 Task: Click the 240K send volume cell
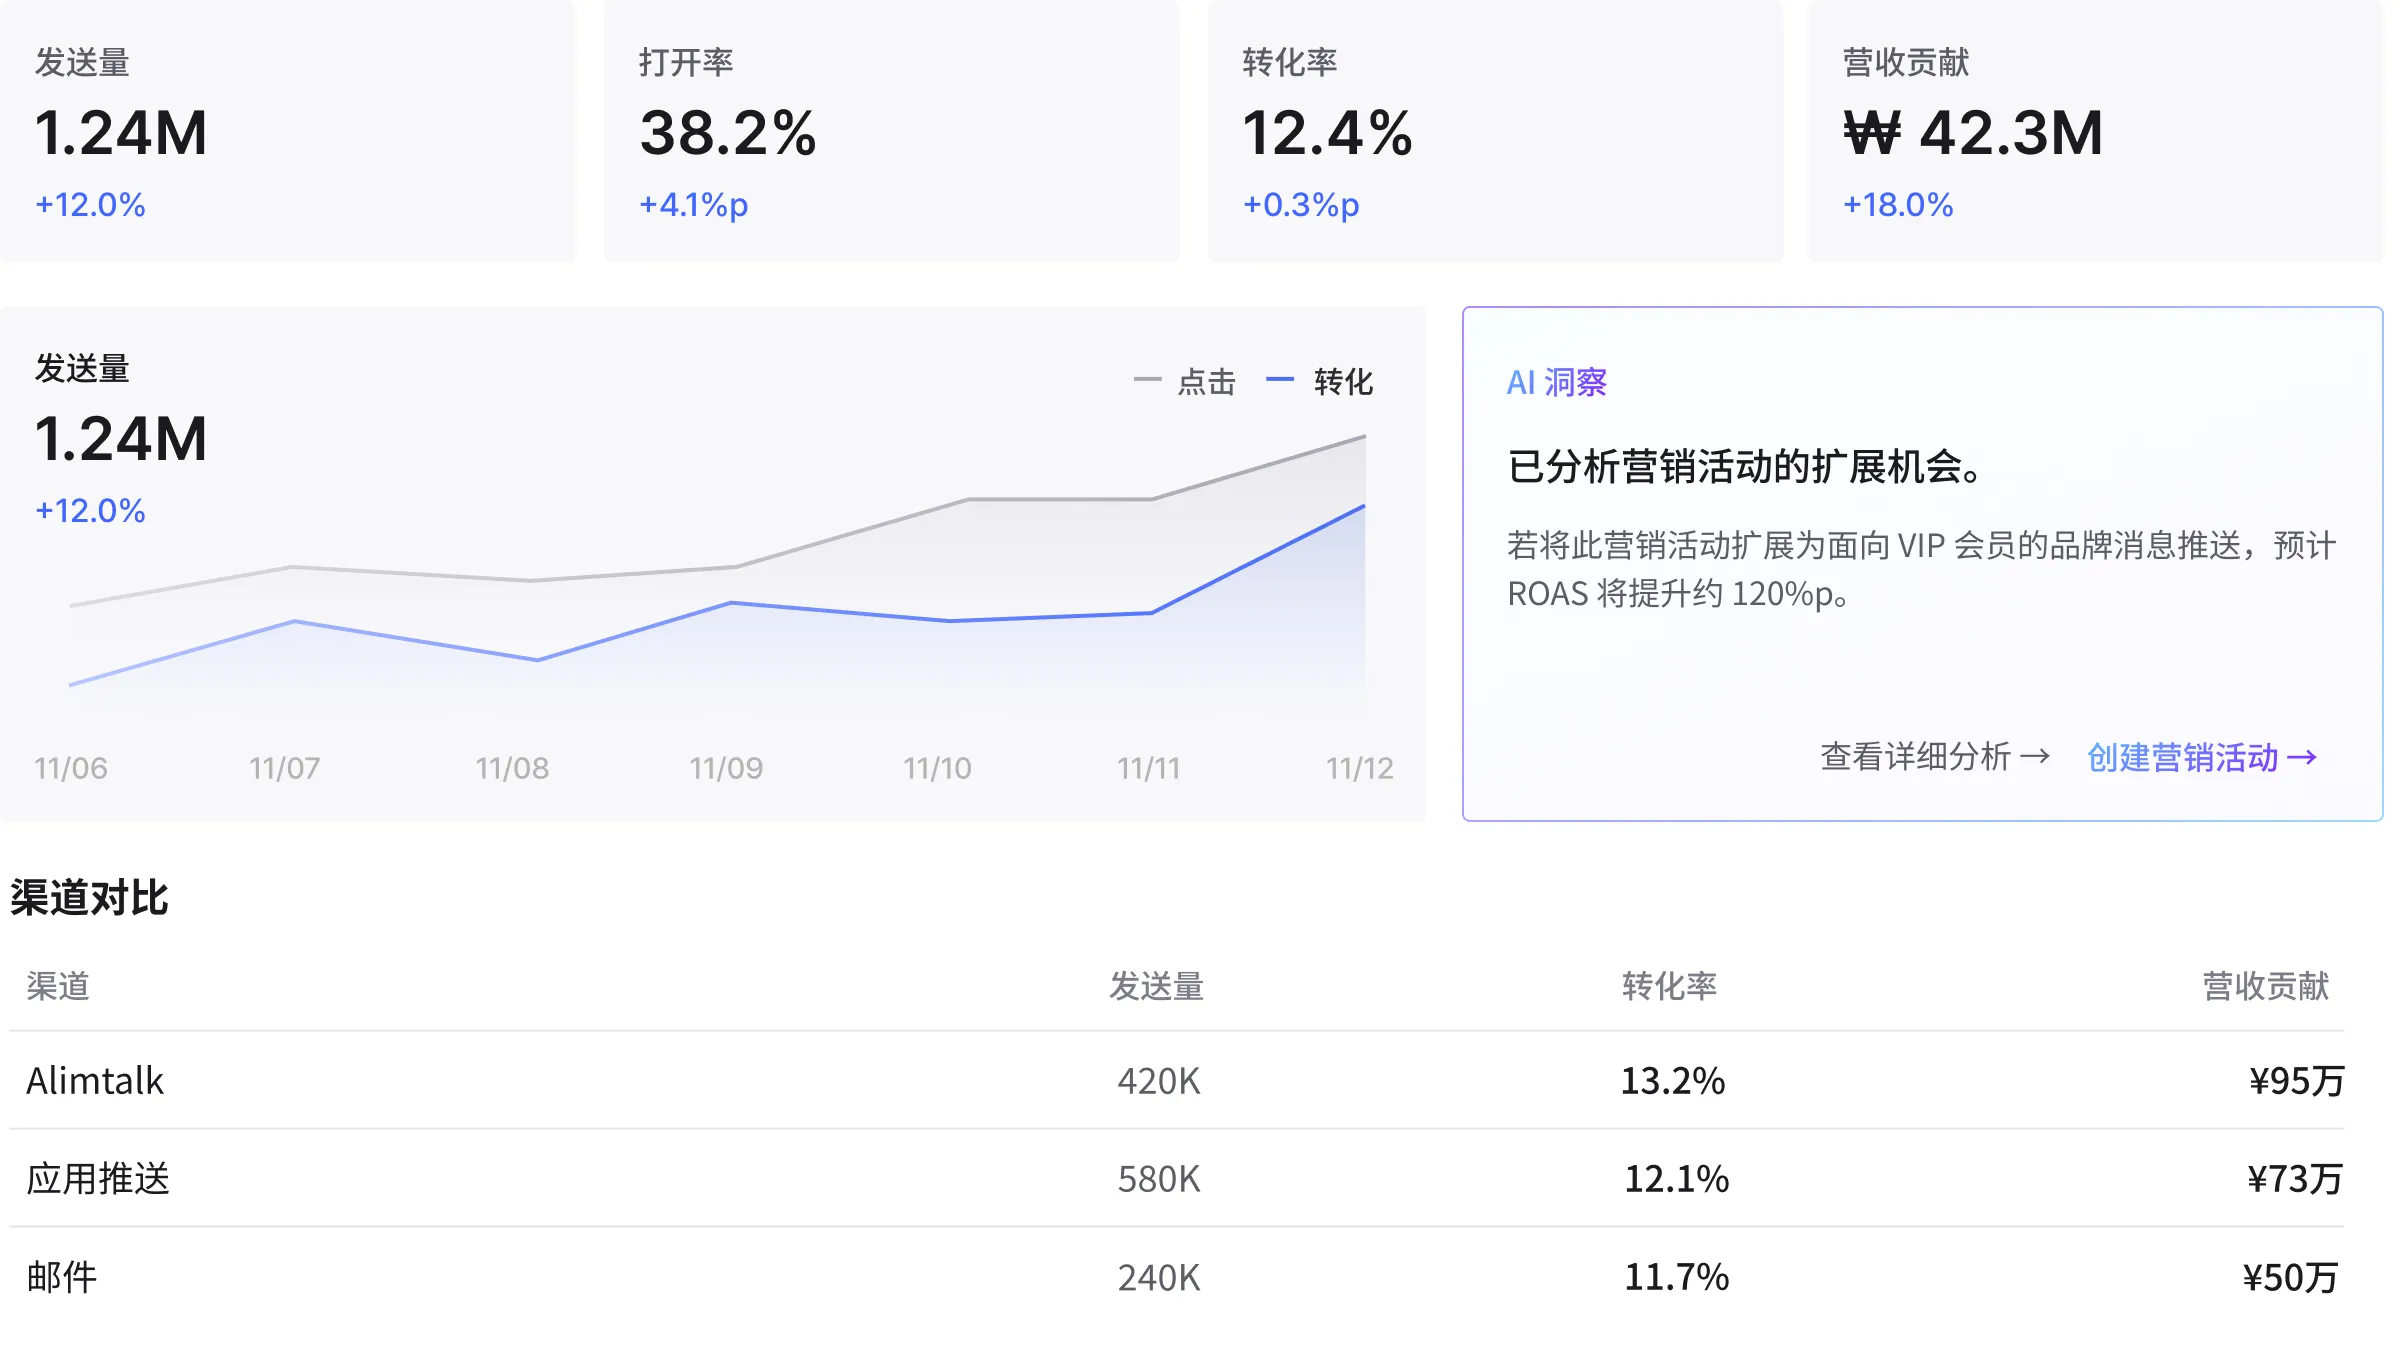point(1158,1277)
